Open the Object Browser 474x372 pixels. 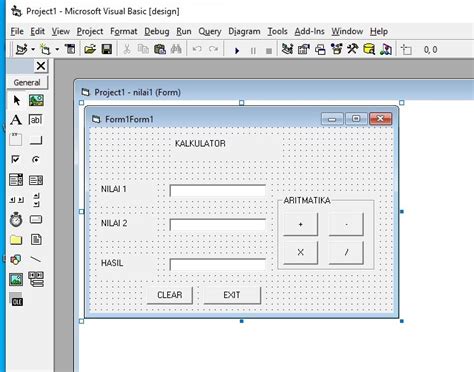[337, 49]
